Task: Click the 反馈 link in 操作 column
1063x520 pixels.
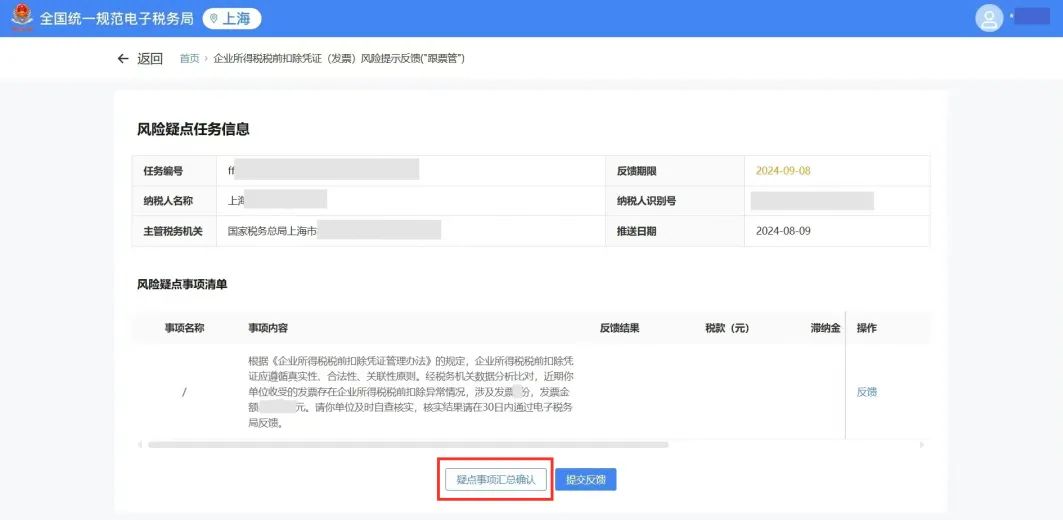Action: coord(867,392)
